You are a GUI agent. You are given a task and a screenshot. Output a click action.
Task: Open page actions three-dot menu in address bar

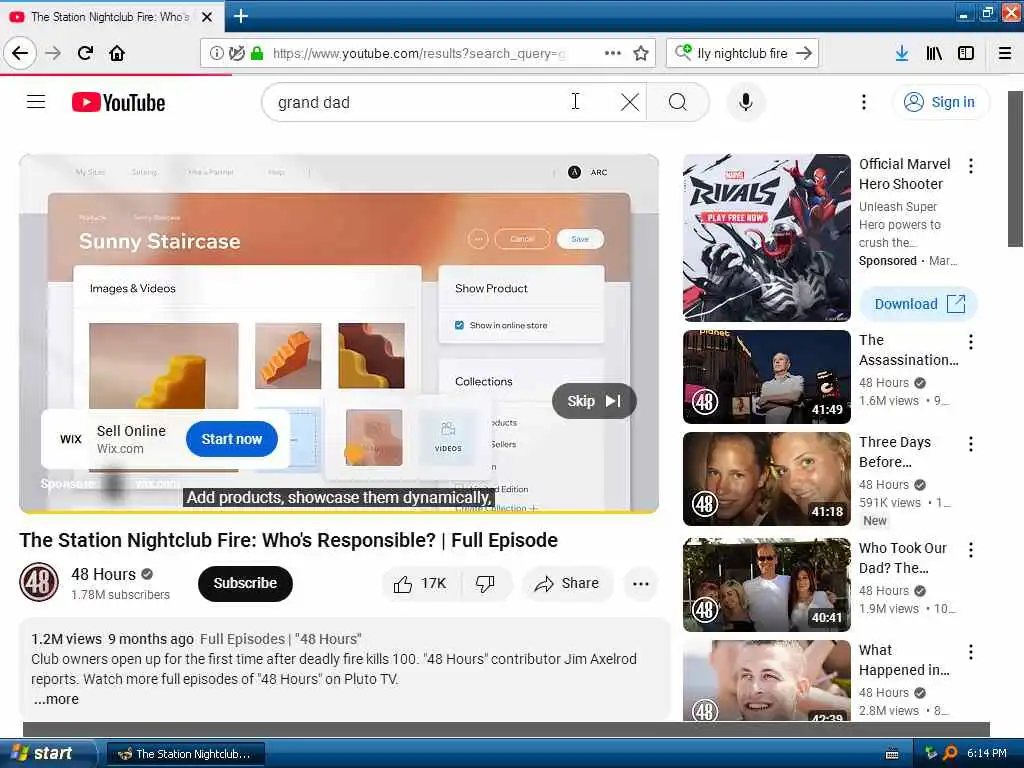point(613,53)
